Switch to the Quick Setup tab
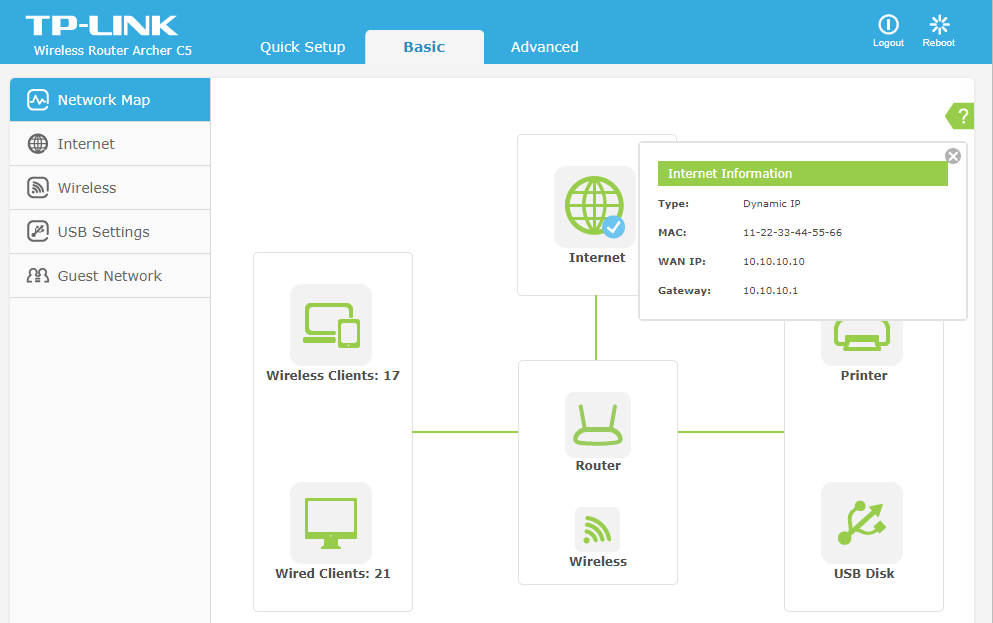993x623 pixels. coord(303,47)
